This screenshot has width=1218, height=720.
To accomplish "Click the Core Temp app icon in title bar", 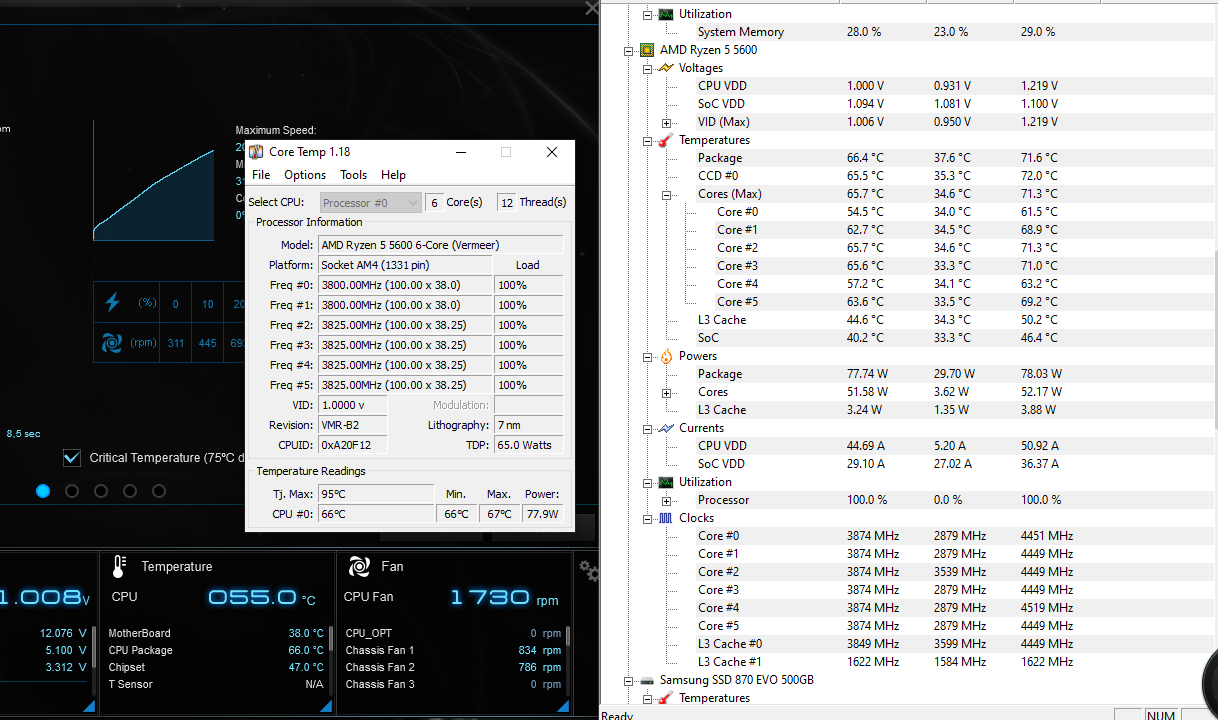I will coord(256,152).
